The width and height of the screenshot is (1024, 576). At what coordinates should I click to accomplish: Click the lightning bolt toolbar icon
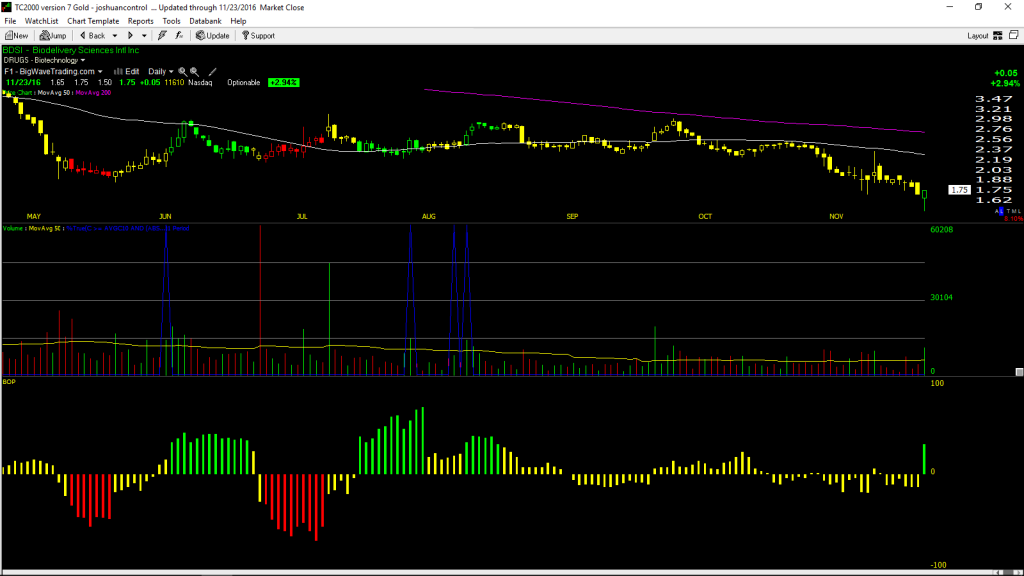(x=162, y=36)
